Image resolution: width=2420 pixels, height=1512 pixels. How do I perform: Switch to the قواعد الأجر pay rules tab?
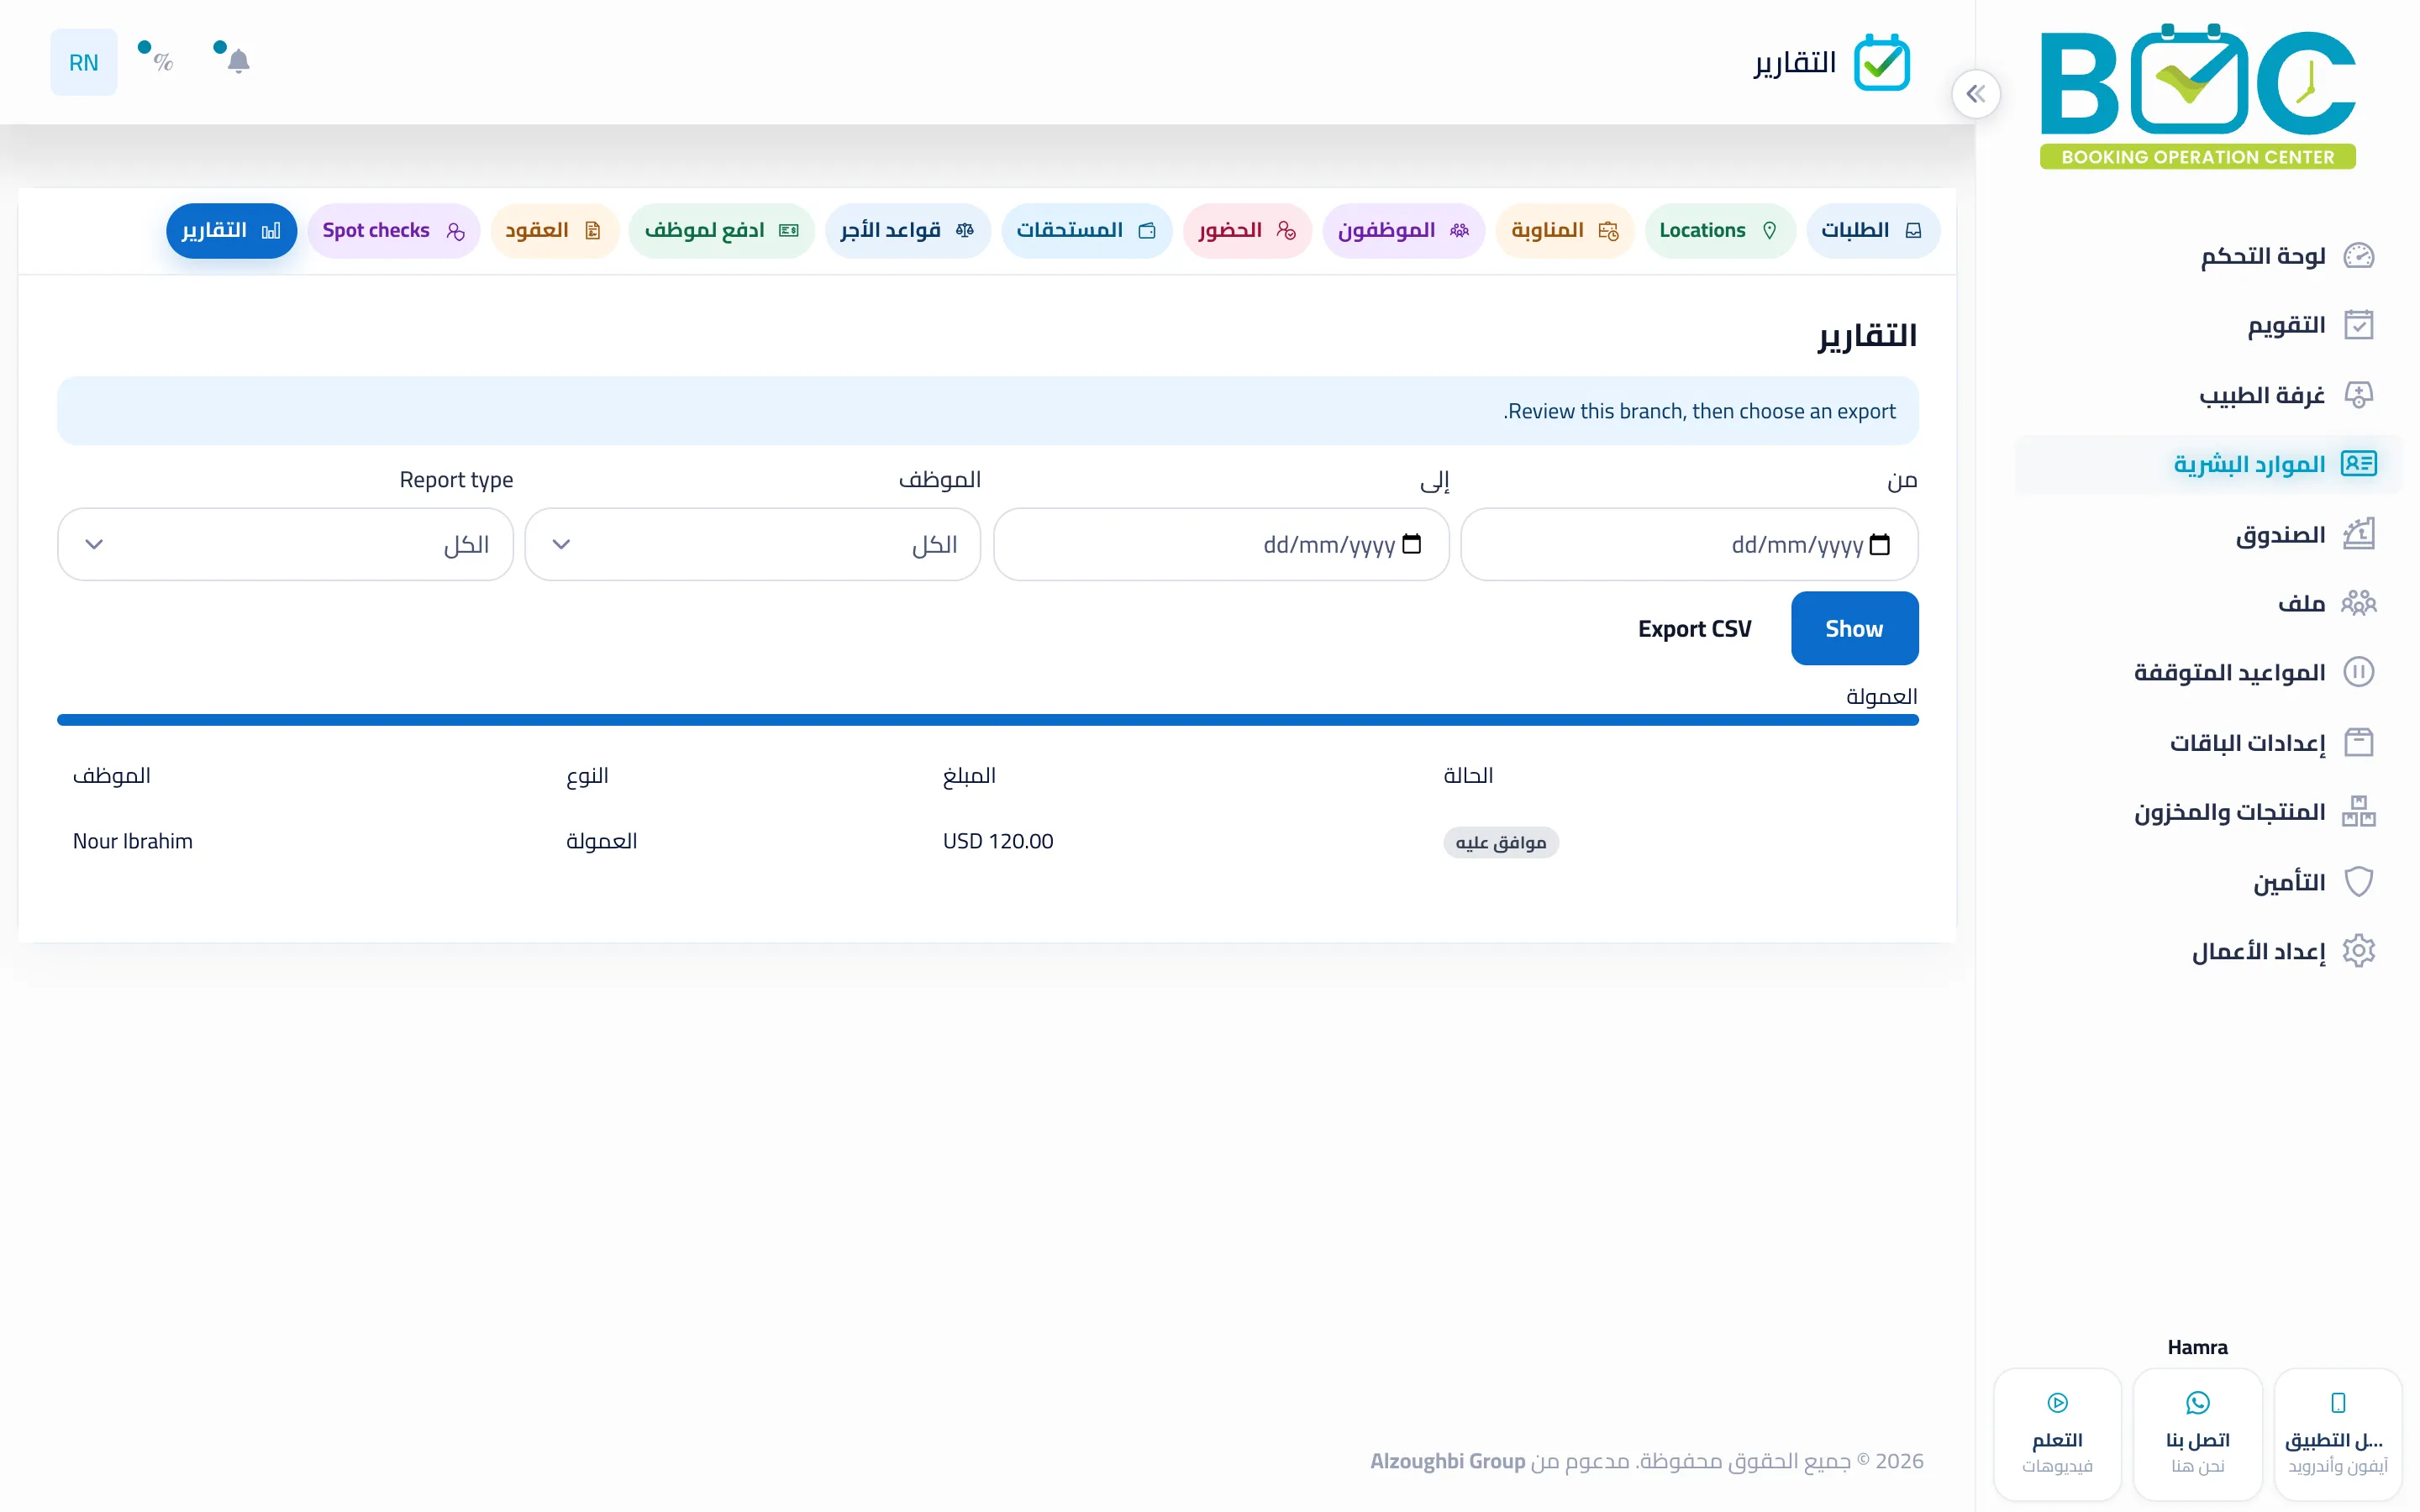pos(907,231)
